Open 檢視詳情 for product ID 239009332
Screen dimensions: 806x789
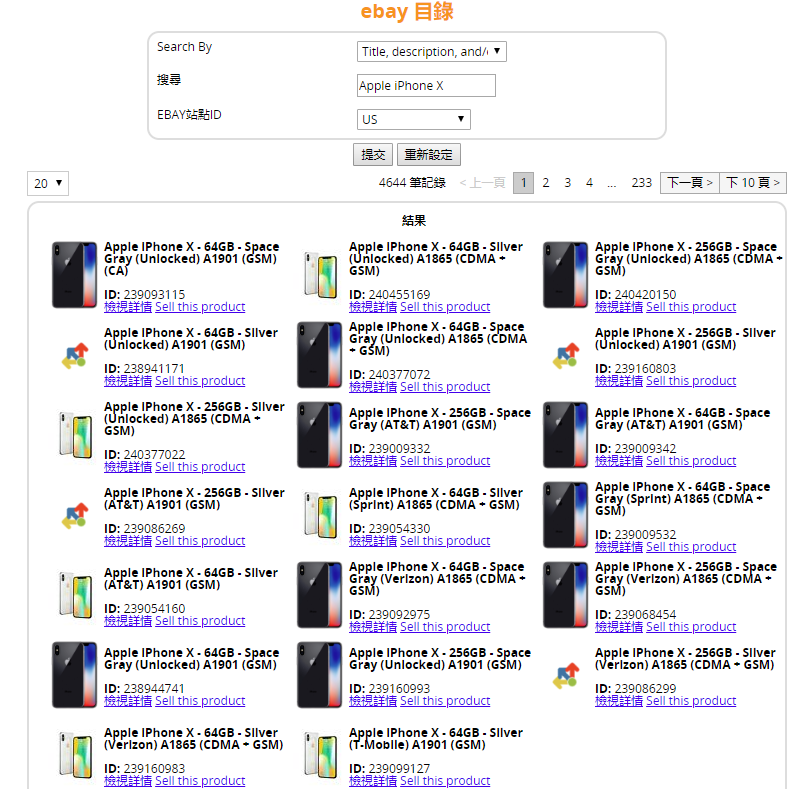point(373,461)
